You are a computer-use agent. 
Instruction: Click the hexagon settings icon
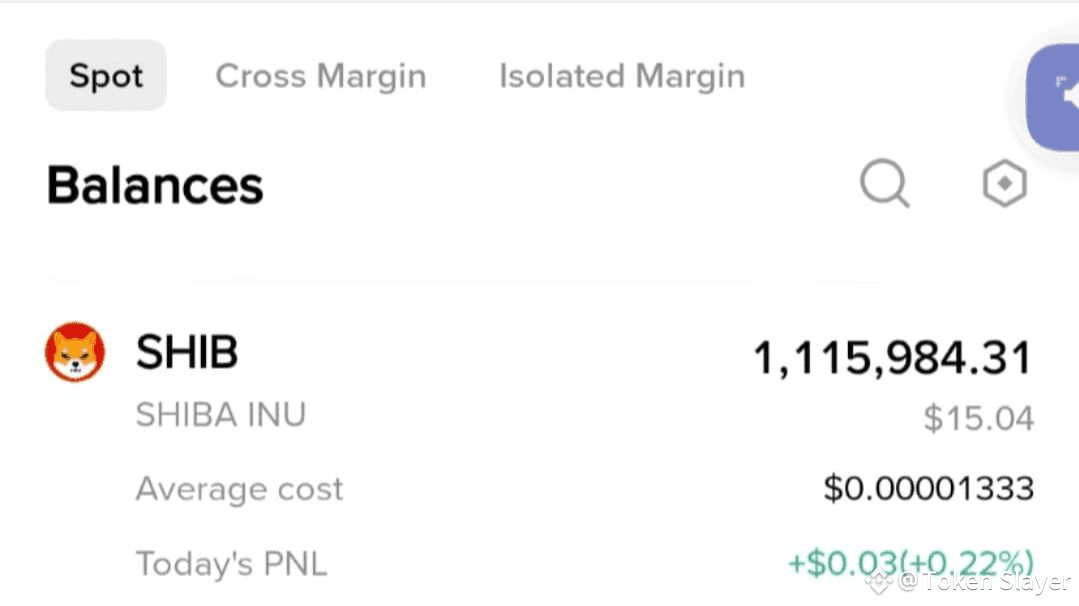(1004, 184)
